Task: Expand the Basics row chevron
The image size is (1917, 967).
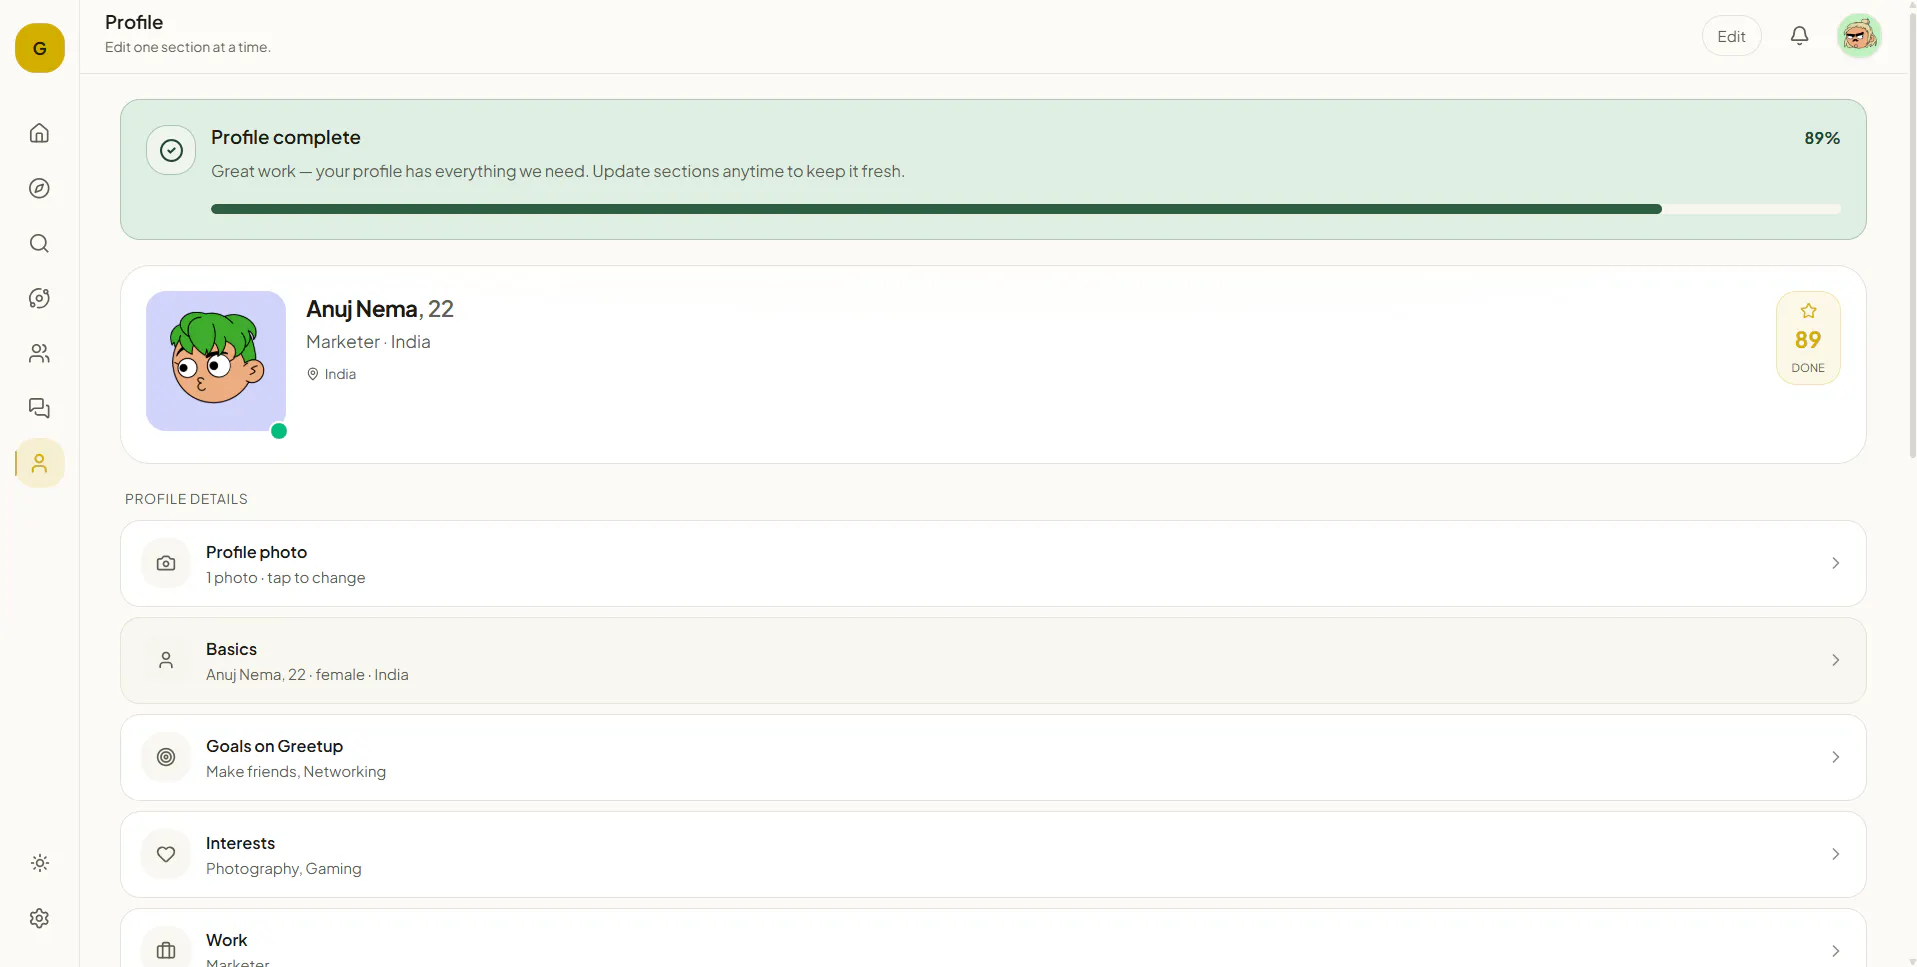Action: pos(1835,660)
